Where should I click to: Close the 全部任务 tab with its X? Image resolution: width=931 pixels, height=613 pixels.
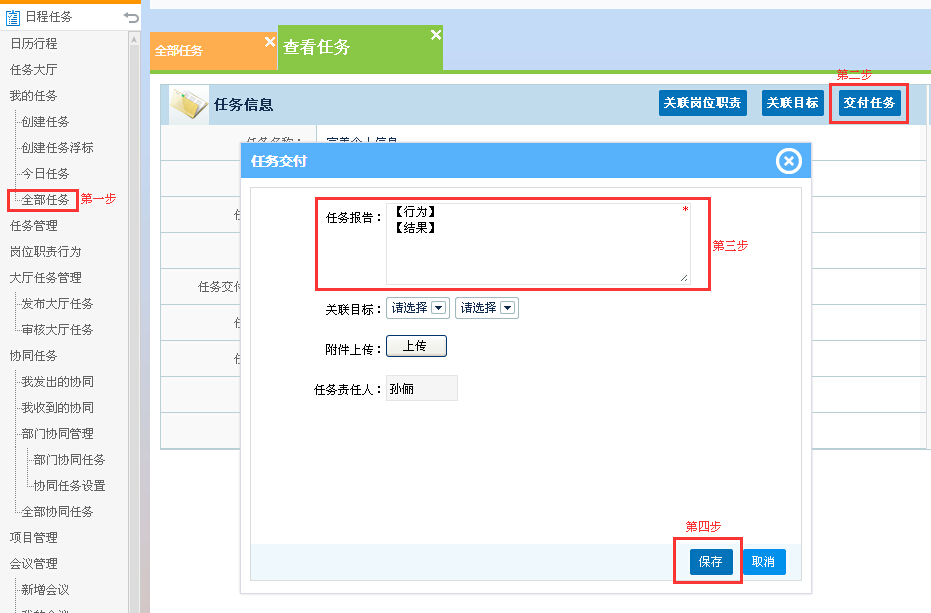[269, 42]
